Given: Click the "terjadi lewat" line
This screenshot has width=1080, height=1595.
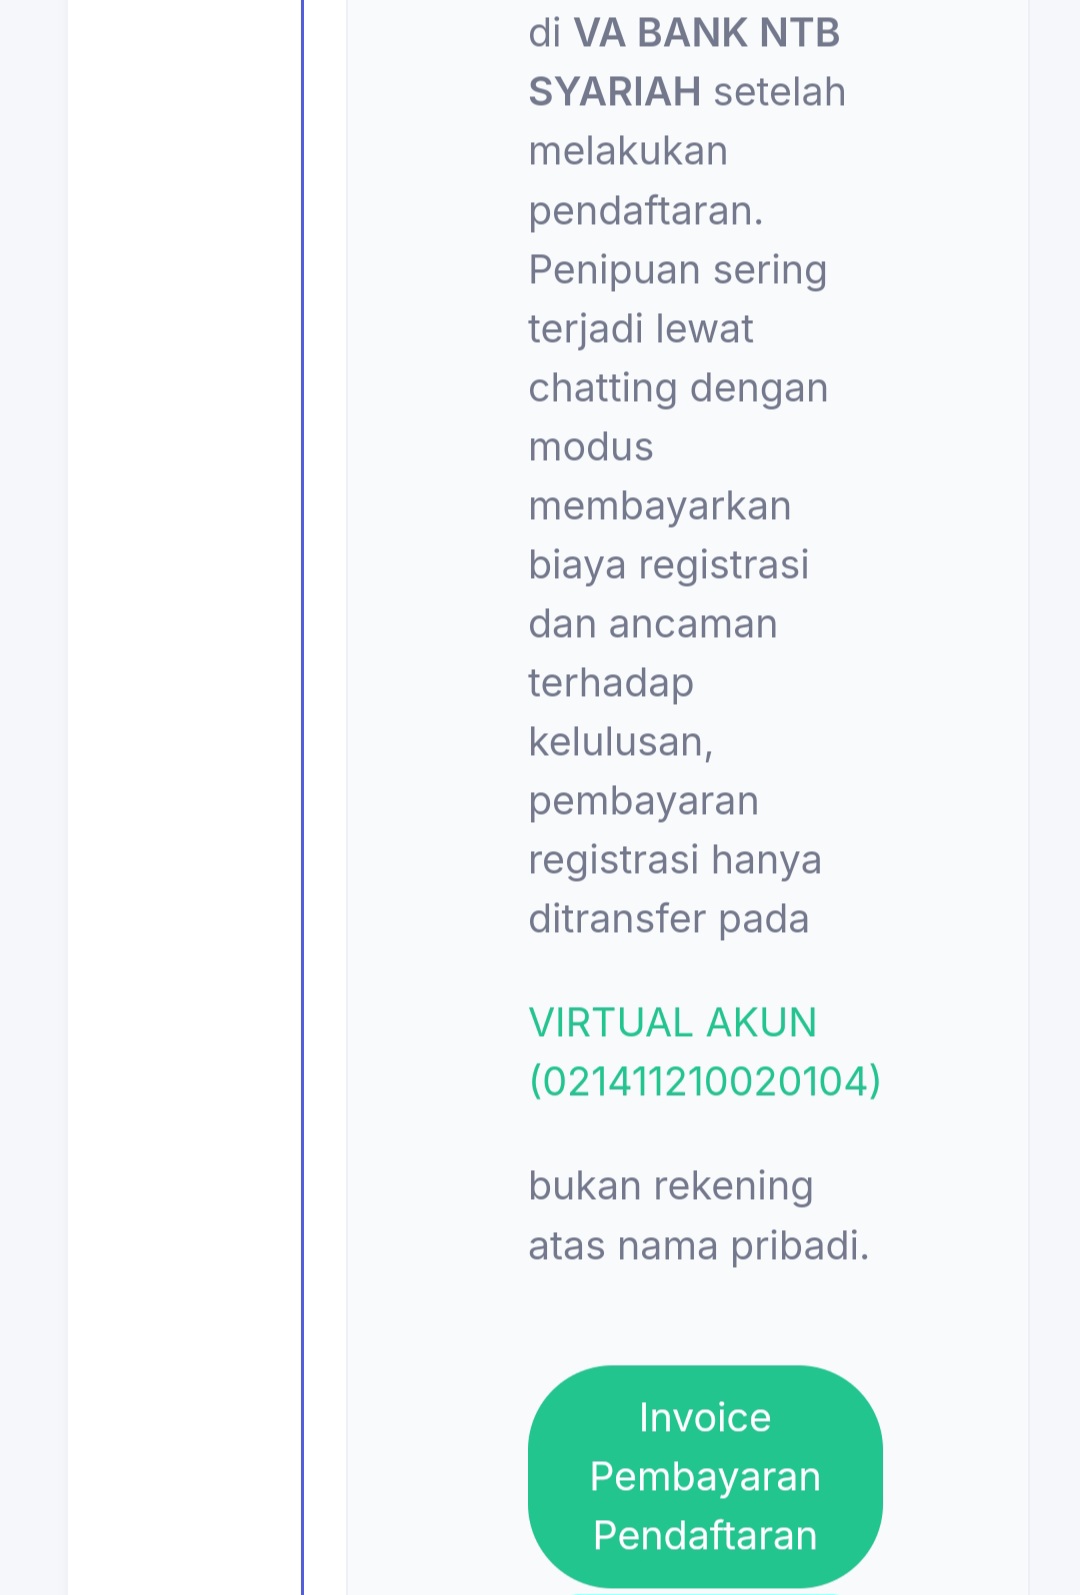Looking at the screenshot, I should point(641,329).
